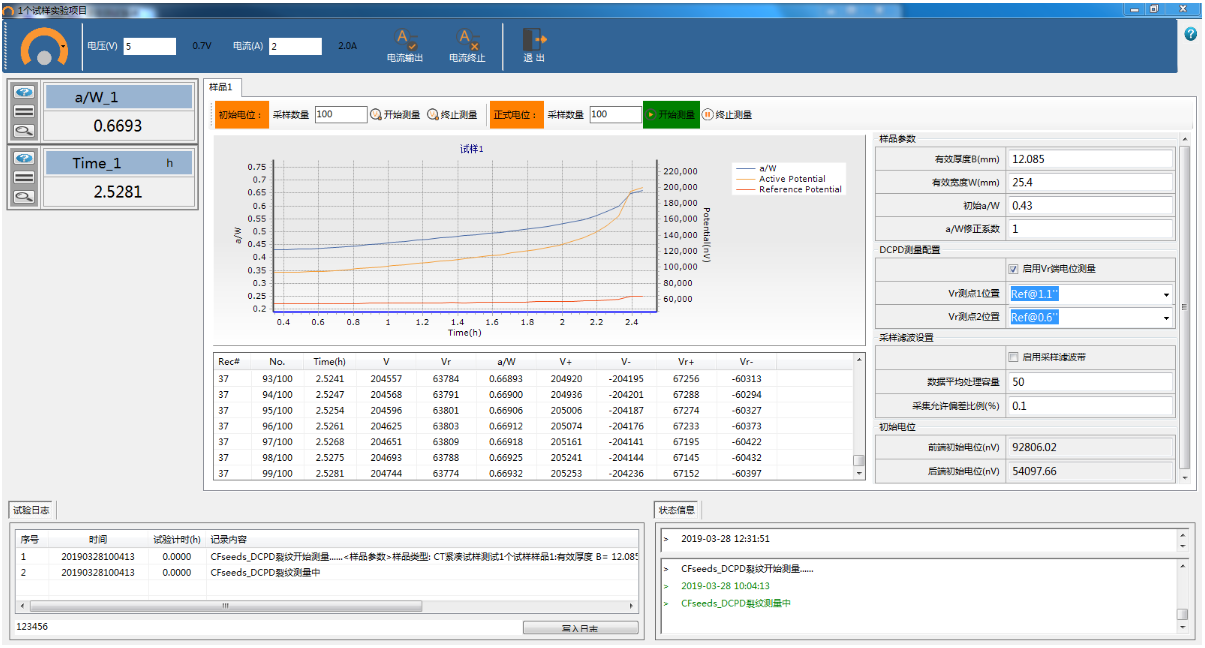Screen dimensions: 1205x648
Task: Open the Vr测点1位置 dropdown
Action: coord(1166,294)
